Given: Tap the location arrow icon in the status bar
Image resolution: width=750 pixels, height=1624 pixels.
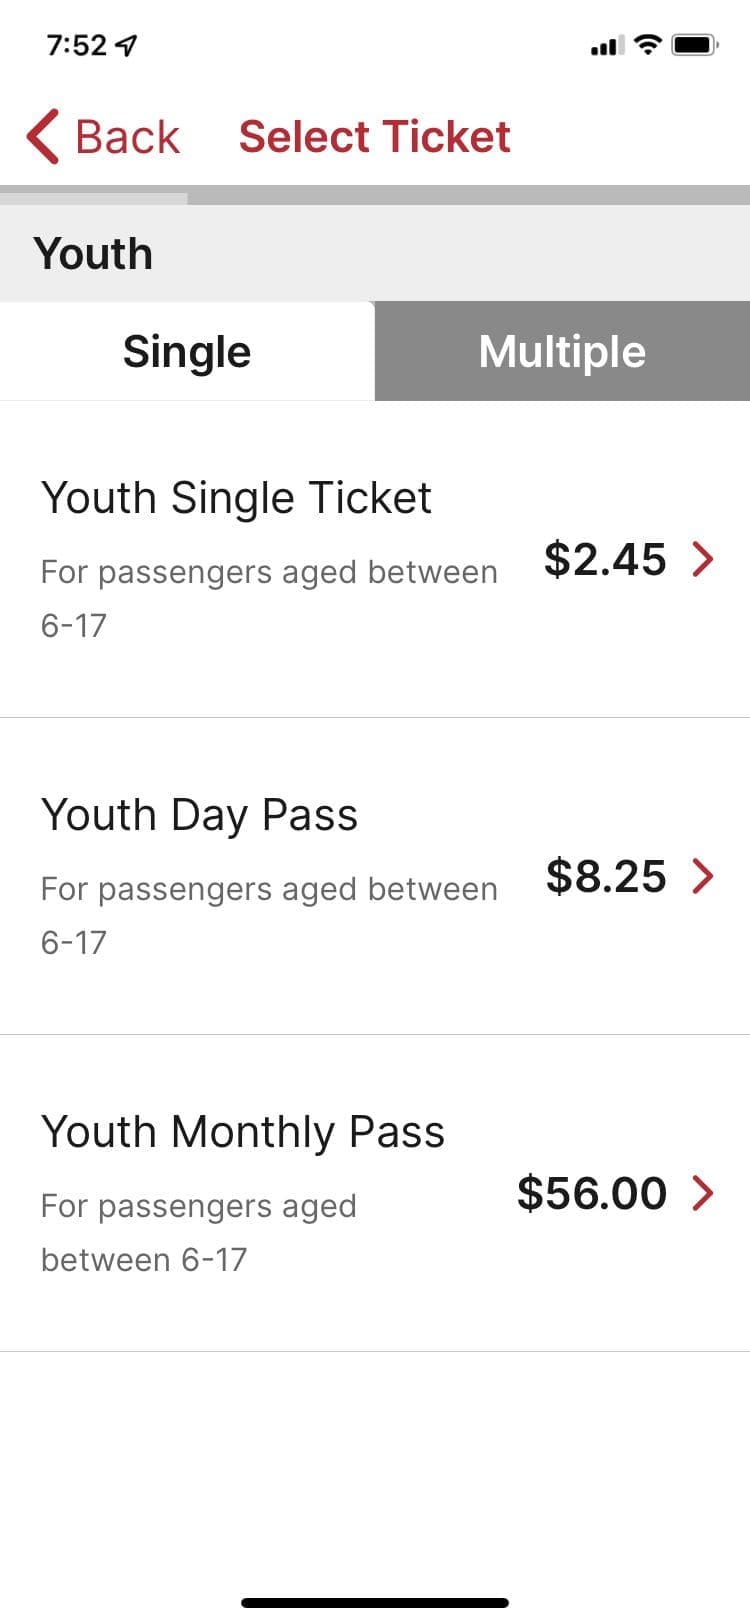Looking at the screenshot, I should pyautogui.click(x=127, y=45).
